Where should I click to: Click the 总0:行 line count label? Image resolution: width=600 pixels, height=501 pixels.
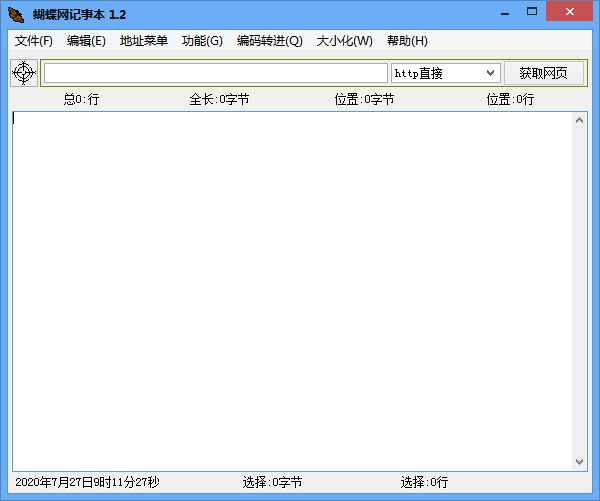[x=81, y=99]
